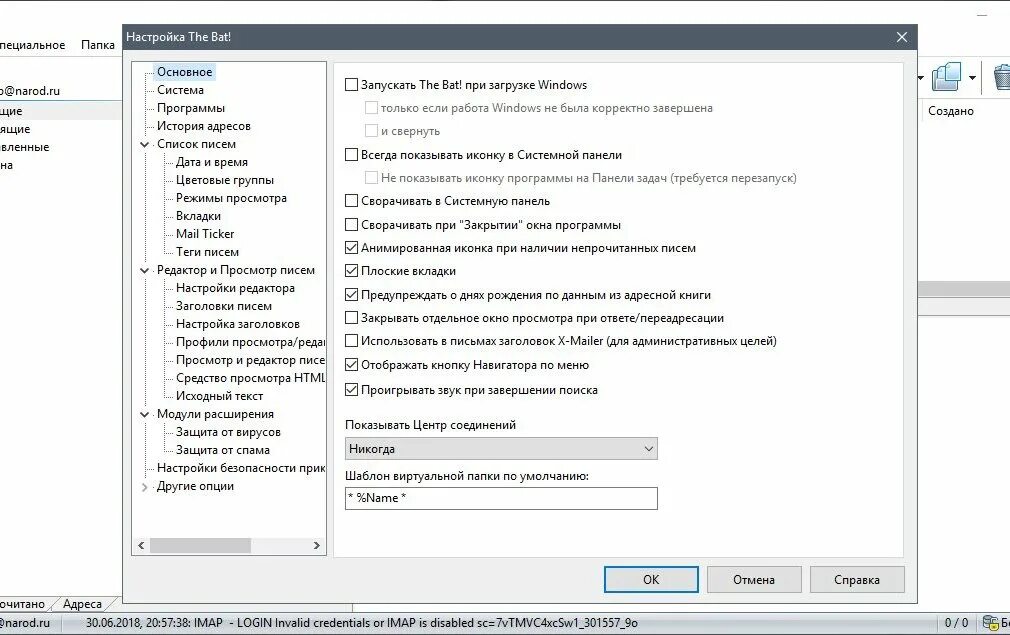Switch to the Адреса tab at the bottom
Image resolution: width=1010 pixels, height=635 pixels.
click(82, 604)
